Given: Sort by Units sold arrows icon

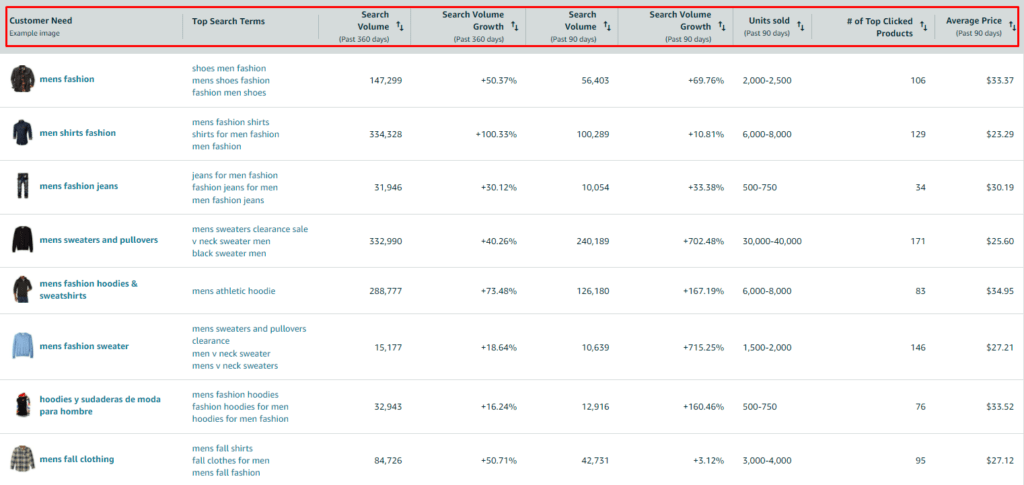Looking at the screenshot, I should pyautogui.click(x=801, y=27).
